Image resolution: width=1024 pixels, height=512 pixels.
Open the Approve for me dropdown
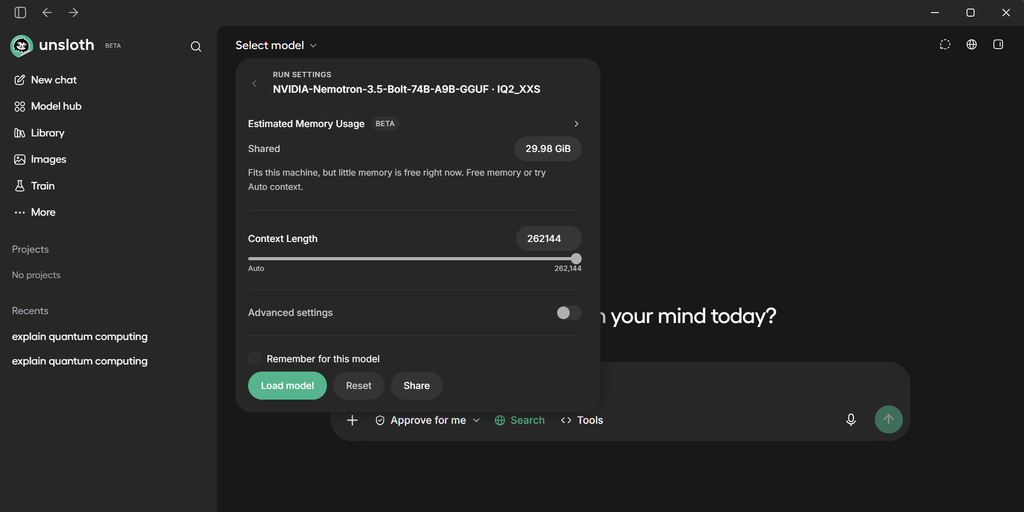(427, 421)
